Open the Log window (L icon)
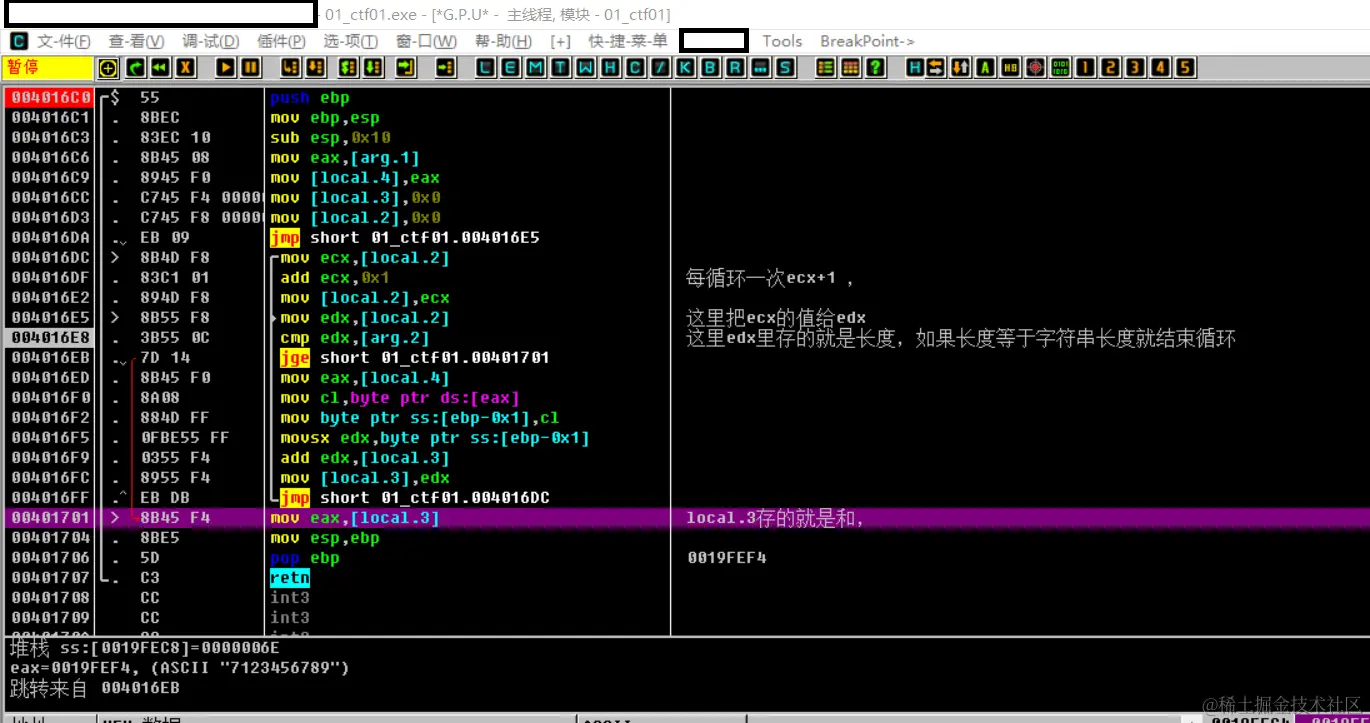The height and width of the screenshot is (723, 1370). pos(486,68)
